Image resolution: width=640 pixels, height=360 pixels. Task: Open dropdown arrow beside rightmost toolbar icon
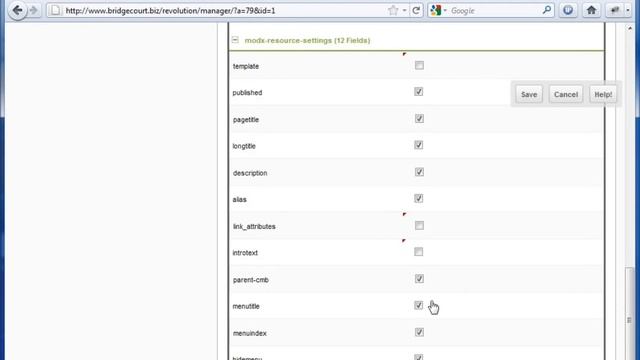(x=628, y=11)
